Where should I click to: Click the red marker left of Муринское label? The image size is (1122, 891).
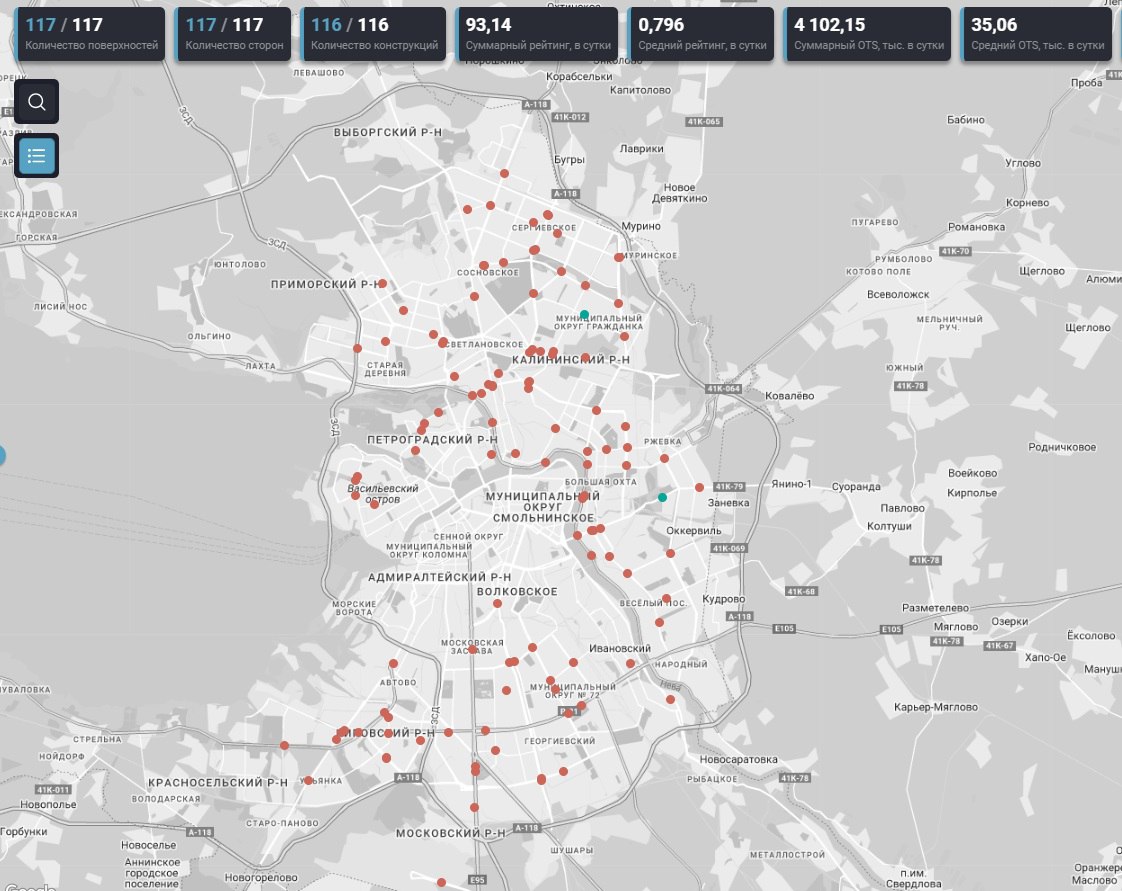point(619,258)
